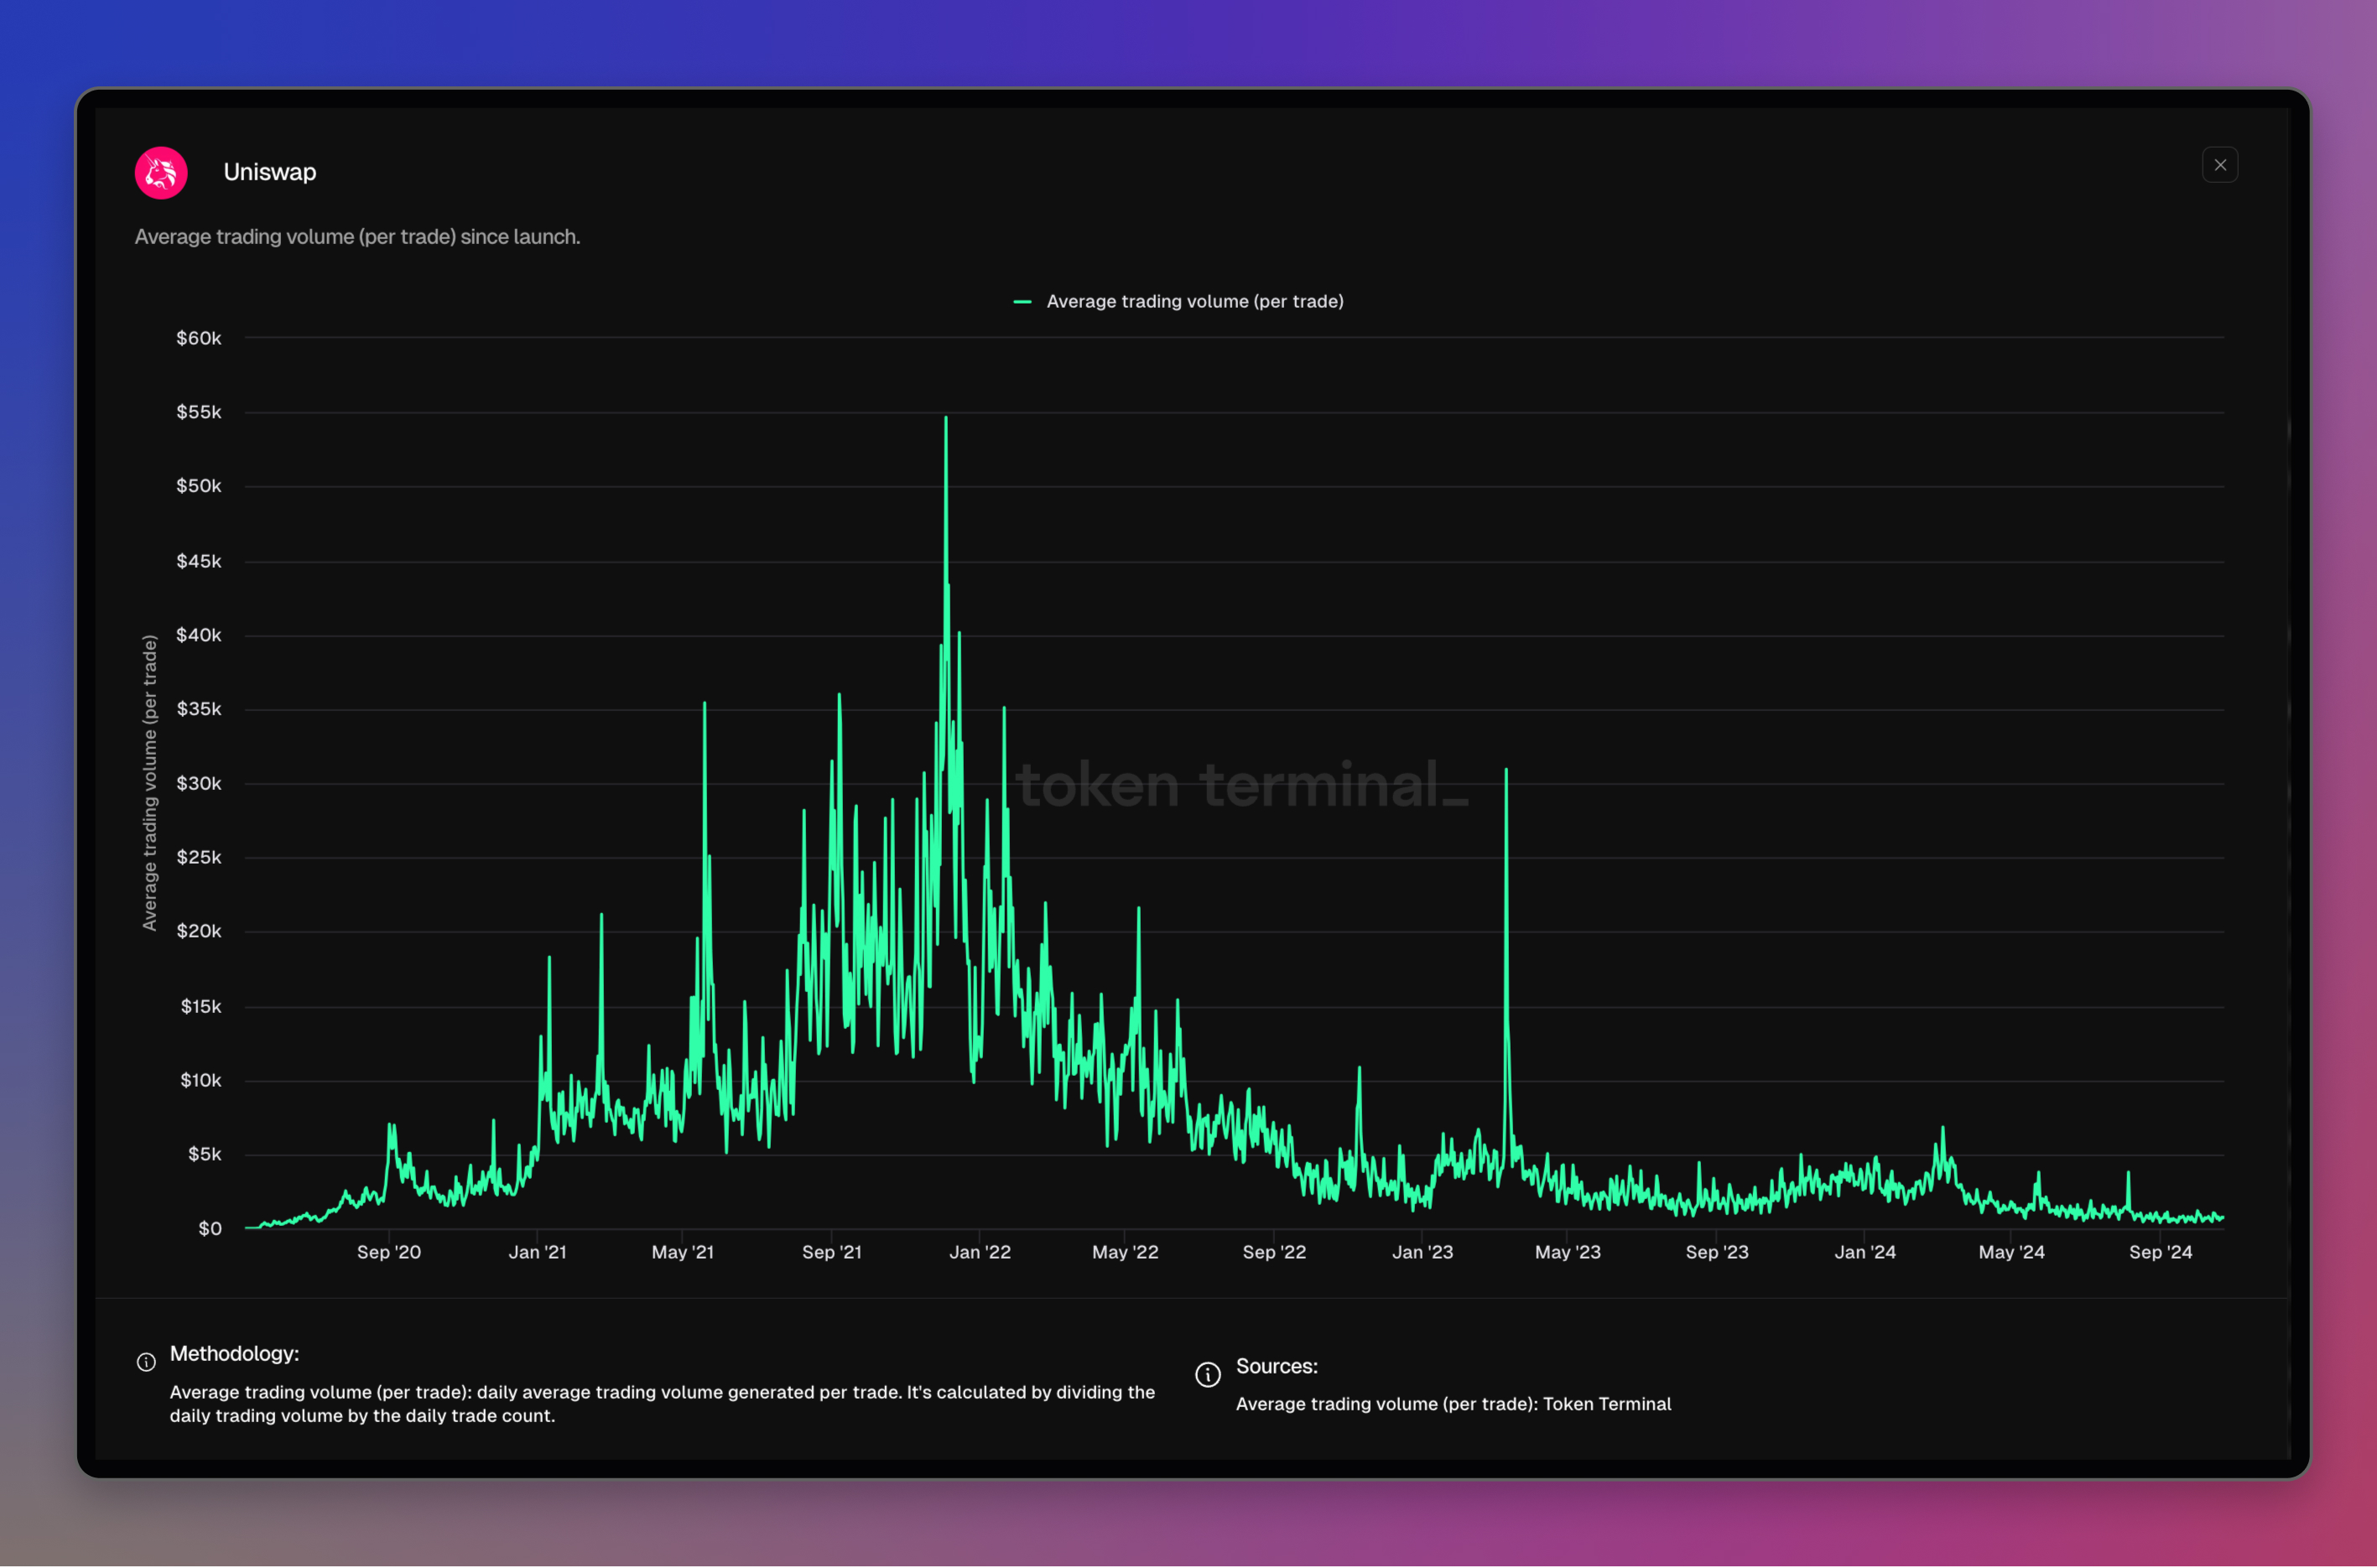Click the $30k y-axis label

click(198, 783)
